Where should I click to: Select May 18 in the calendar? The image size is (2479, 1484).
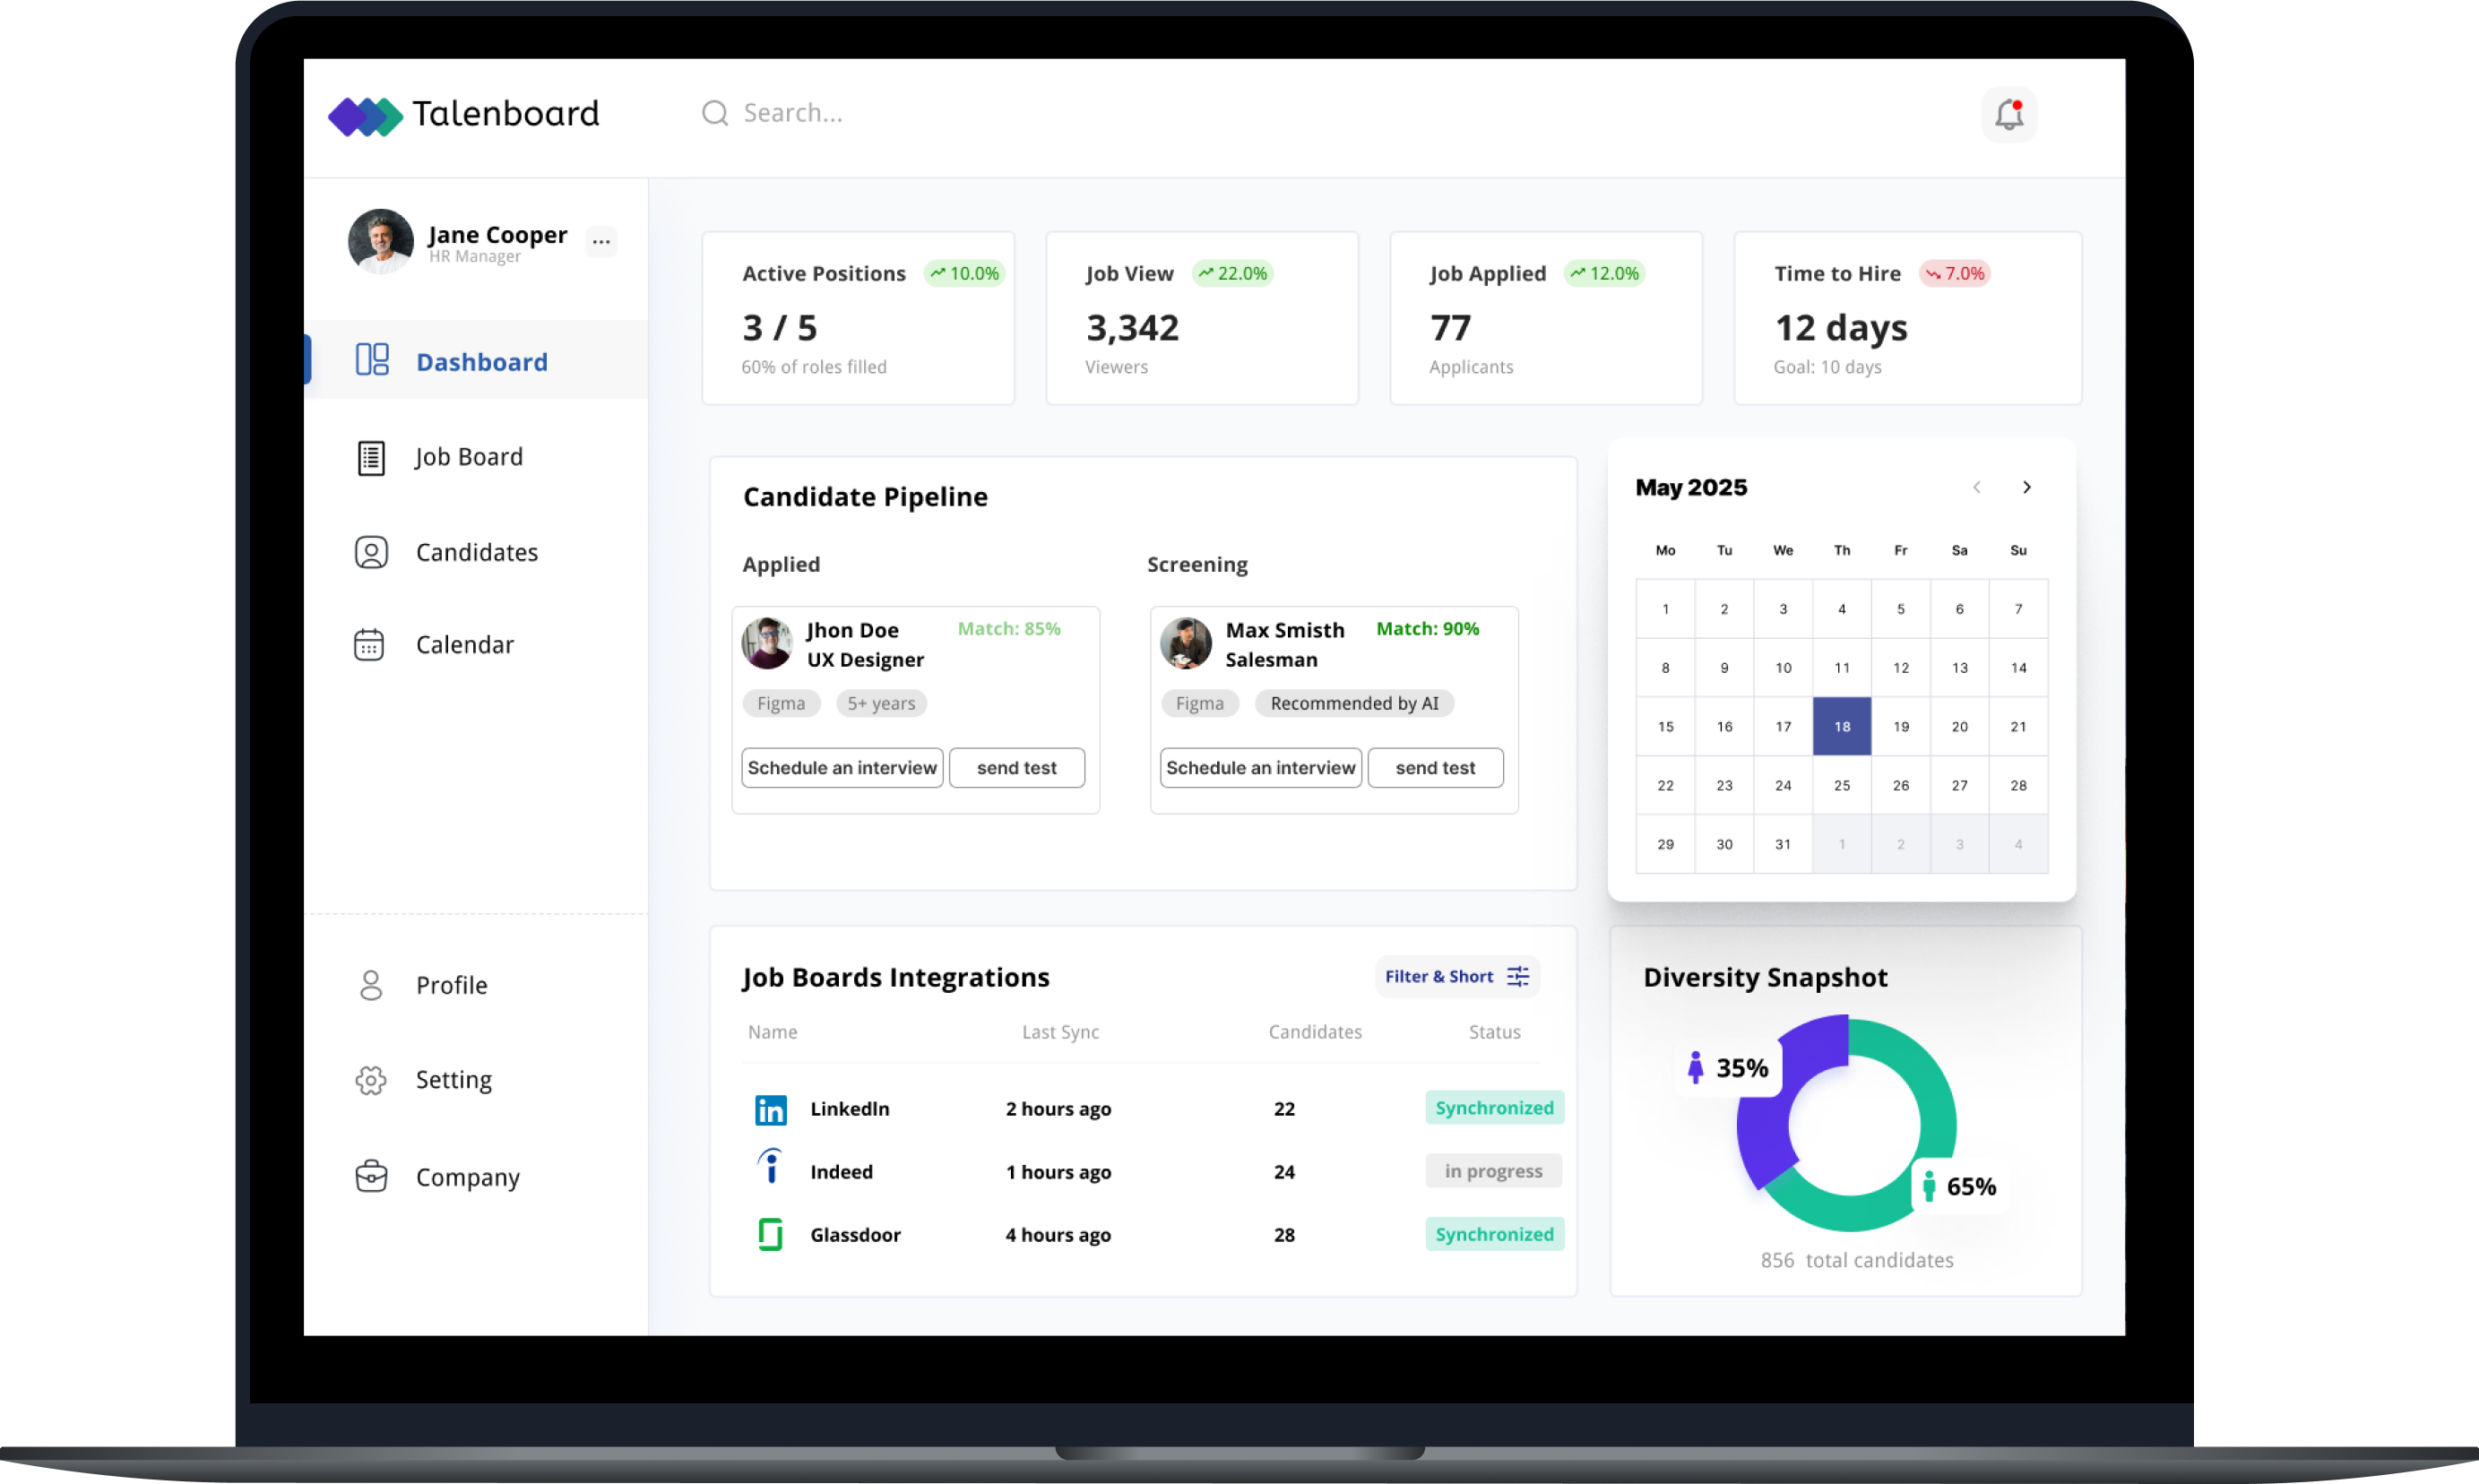1841,727
